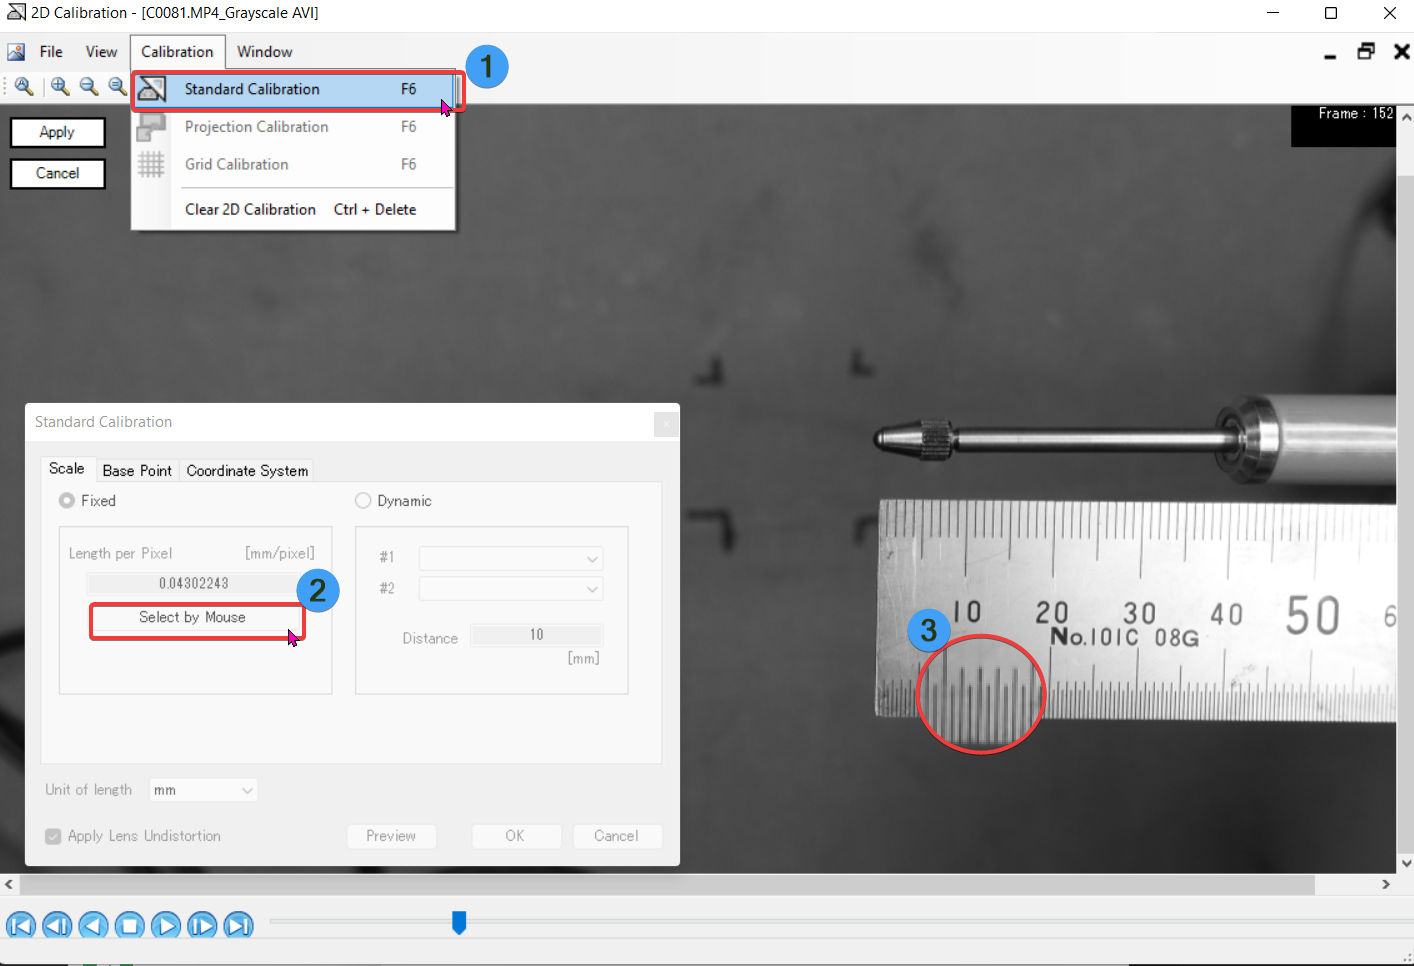Toggle the Apply Lens Undistortion checkbox

pos(54,836)
